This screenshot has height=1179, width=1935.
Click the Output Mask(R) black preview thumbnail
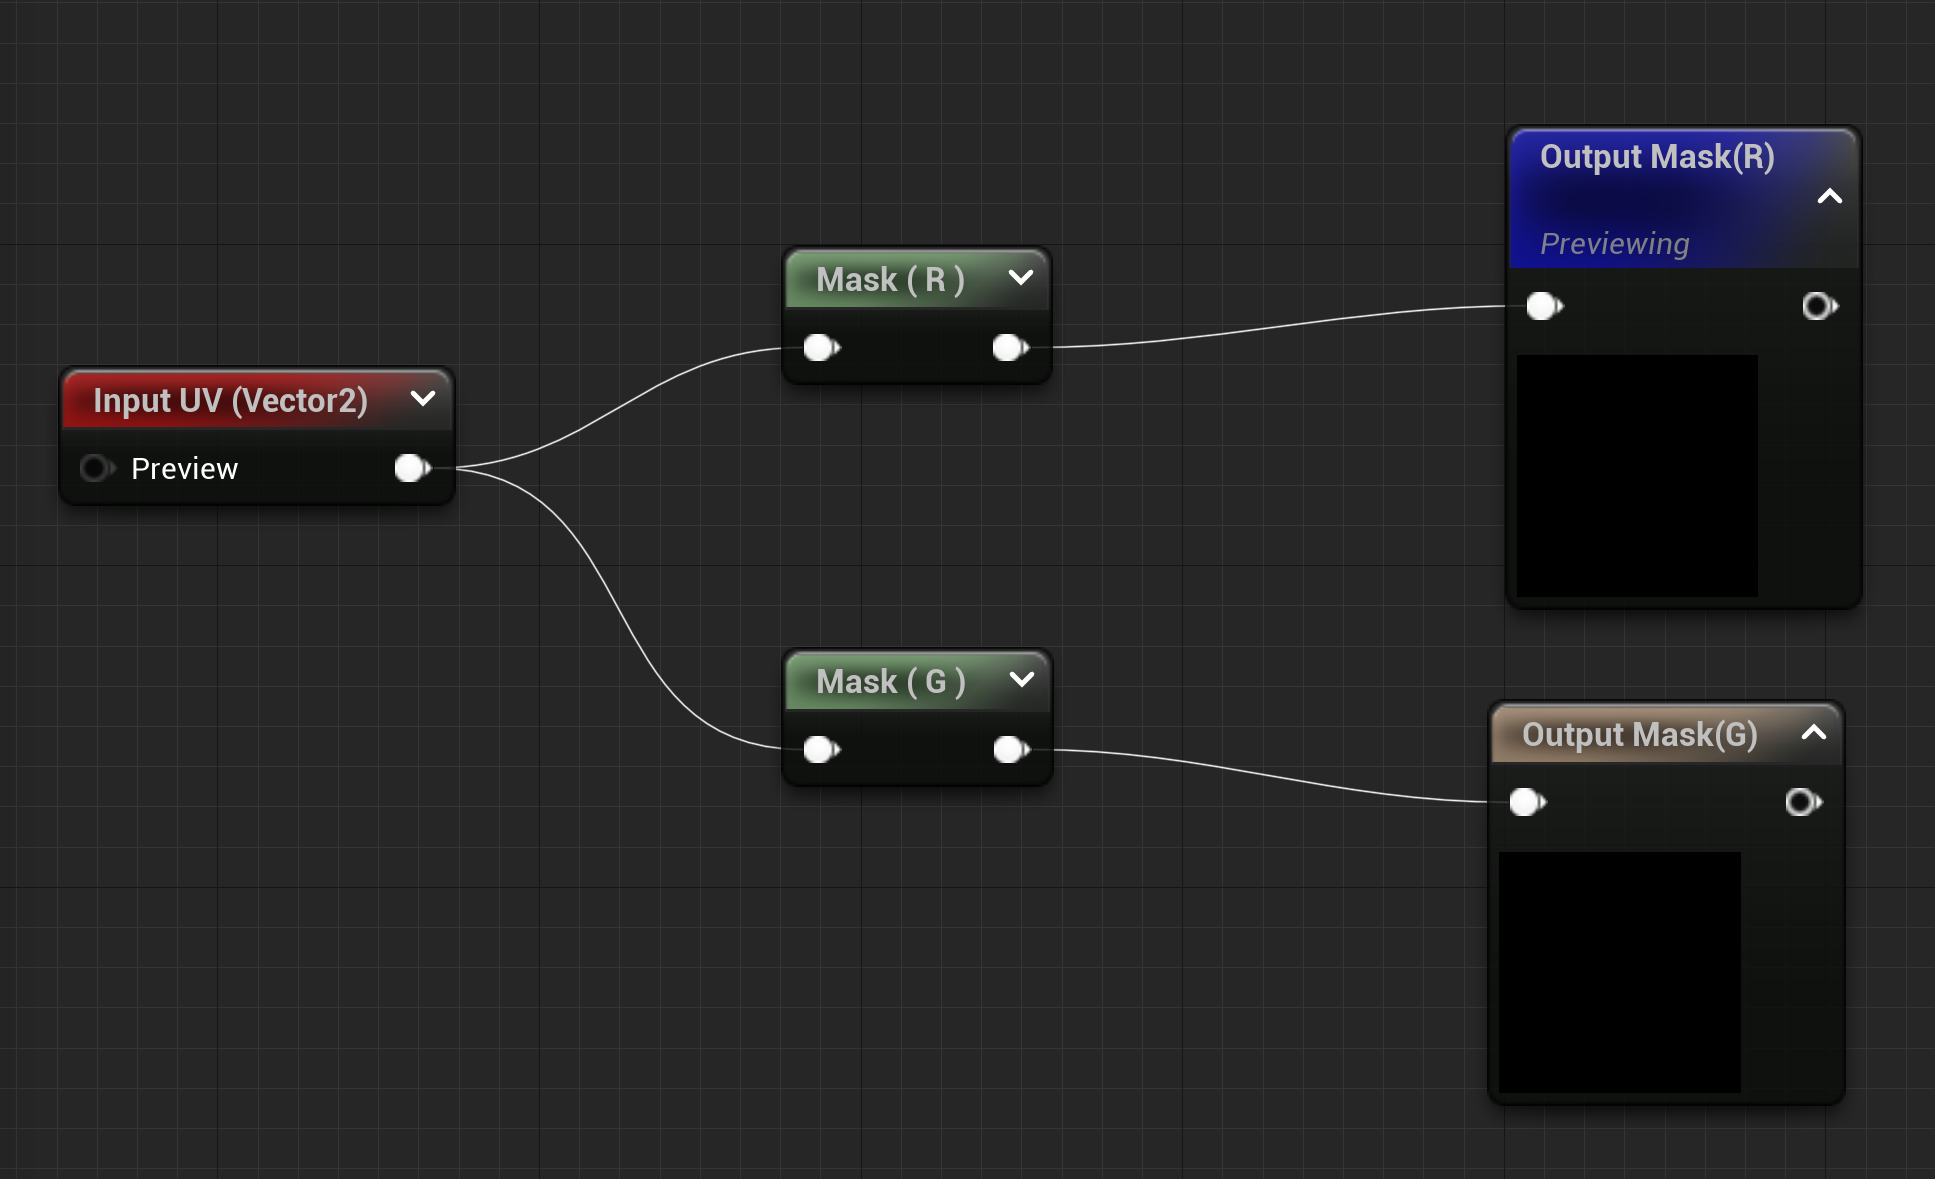click(1637, 476)
